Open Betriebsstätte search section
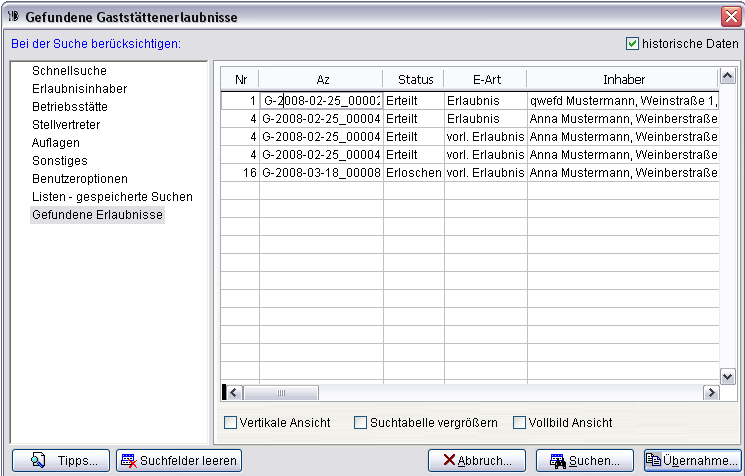The height and width of the screenshot is (476, 745). point(72,107)
